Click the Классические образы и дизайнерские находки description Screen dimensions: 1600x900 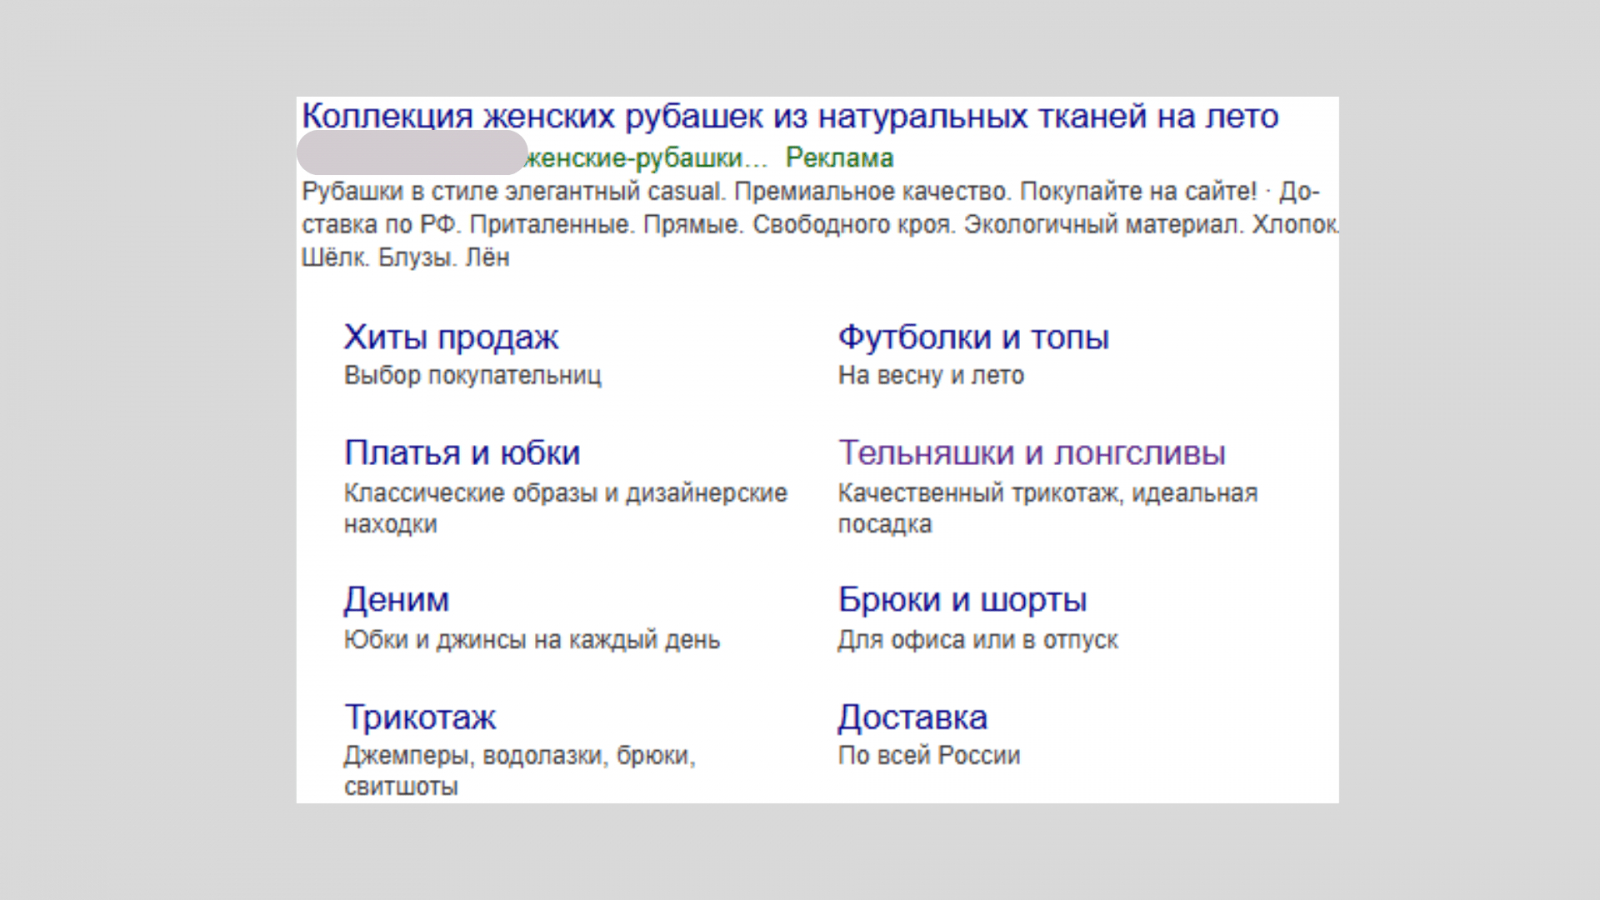[x=566, y=508]
